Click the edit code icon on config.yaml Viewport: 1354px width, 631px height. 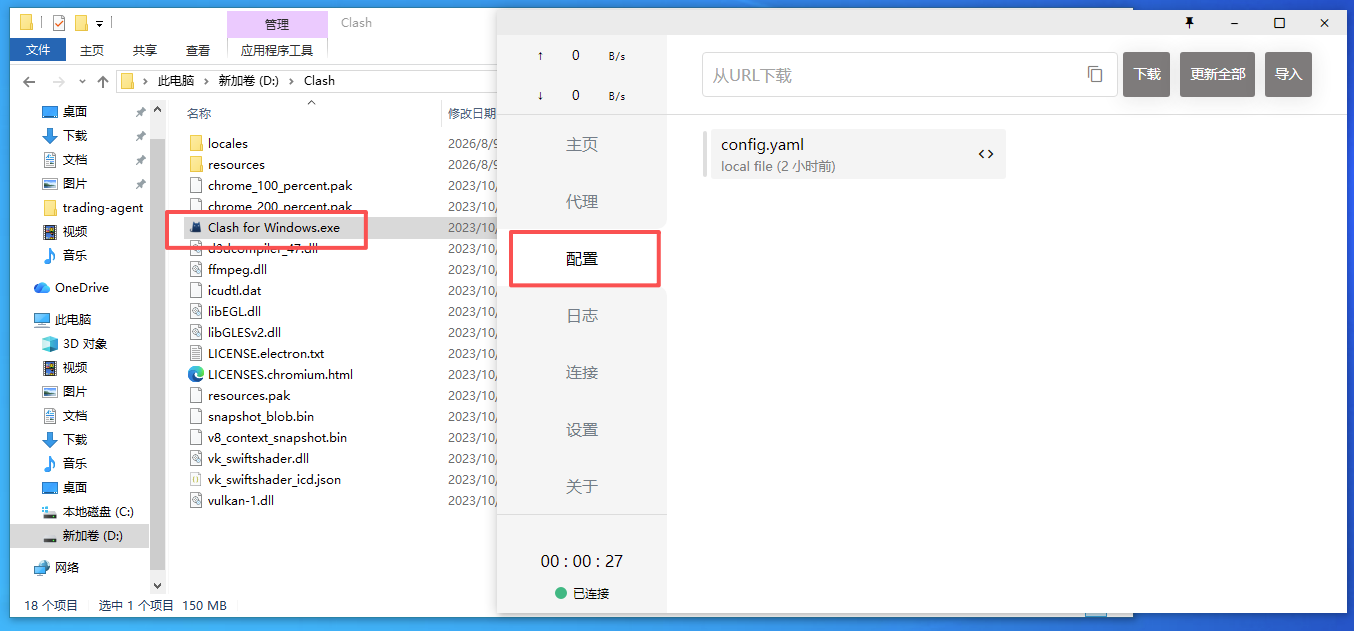point(986,154)
